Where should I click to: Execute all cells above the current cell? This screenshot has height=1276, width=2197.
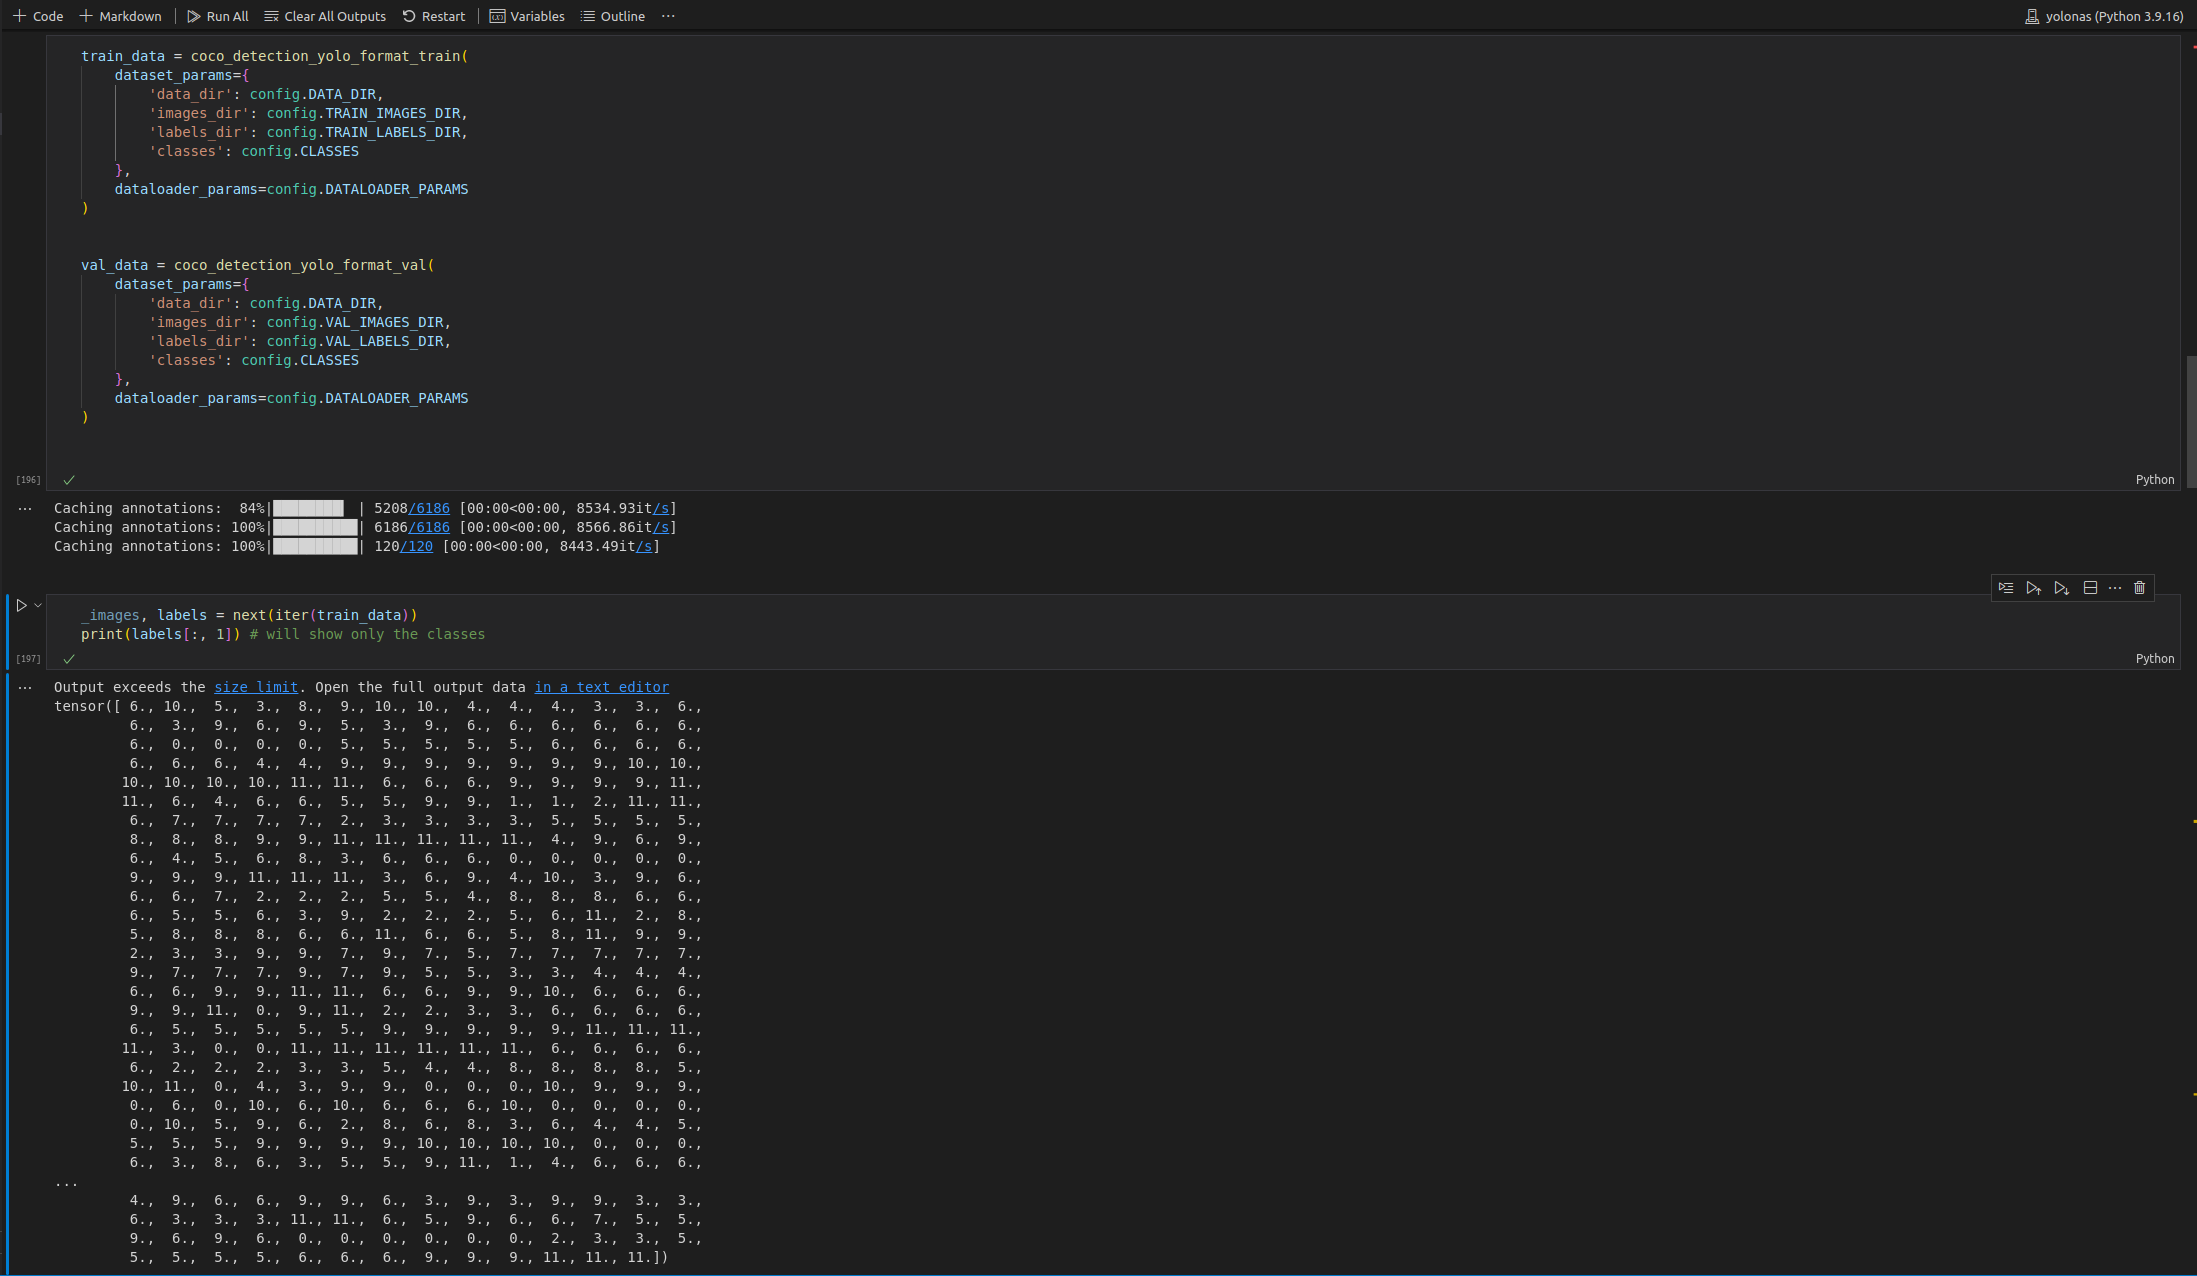(2034, 588)
